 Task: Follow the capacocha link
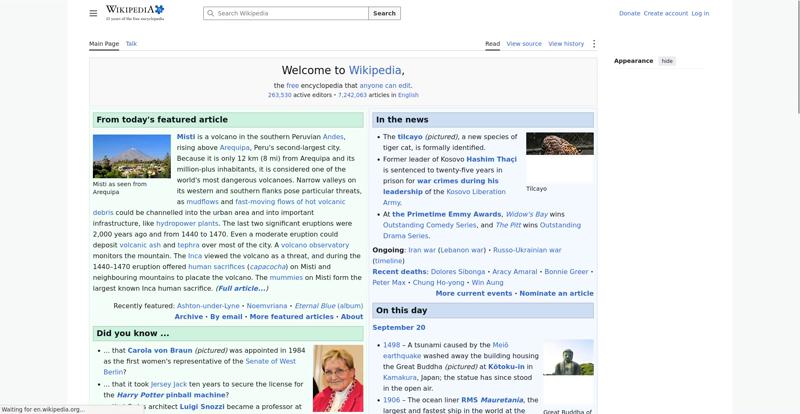pos(266,267)
